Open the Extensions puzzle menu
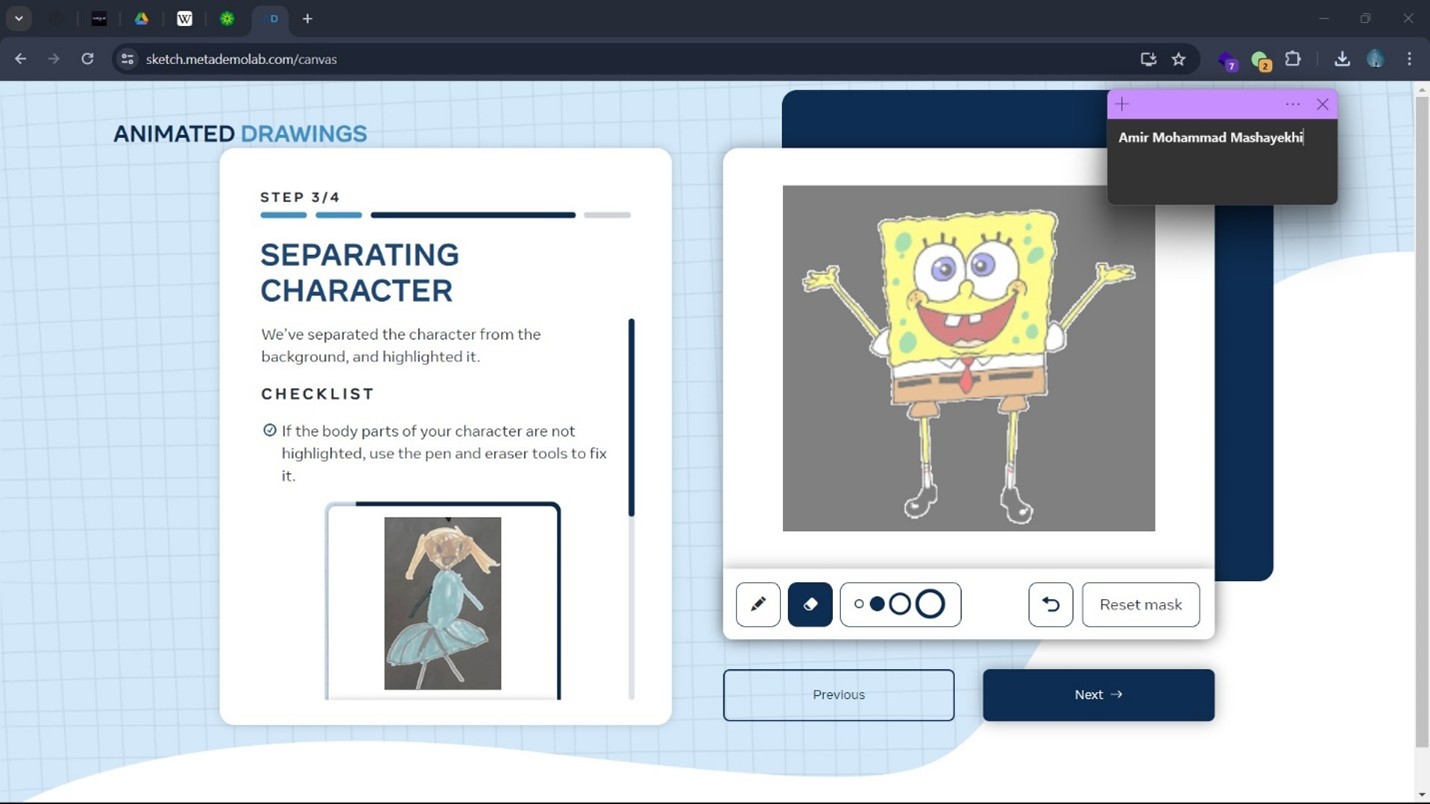The height and width of the screenshot is (804, 1430). point(1293,59)
